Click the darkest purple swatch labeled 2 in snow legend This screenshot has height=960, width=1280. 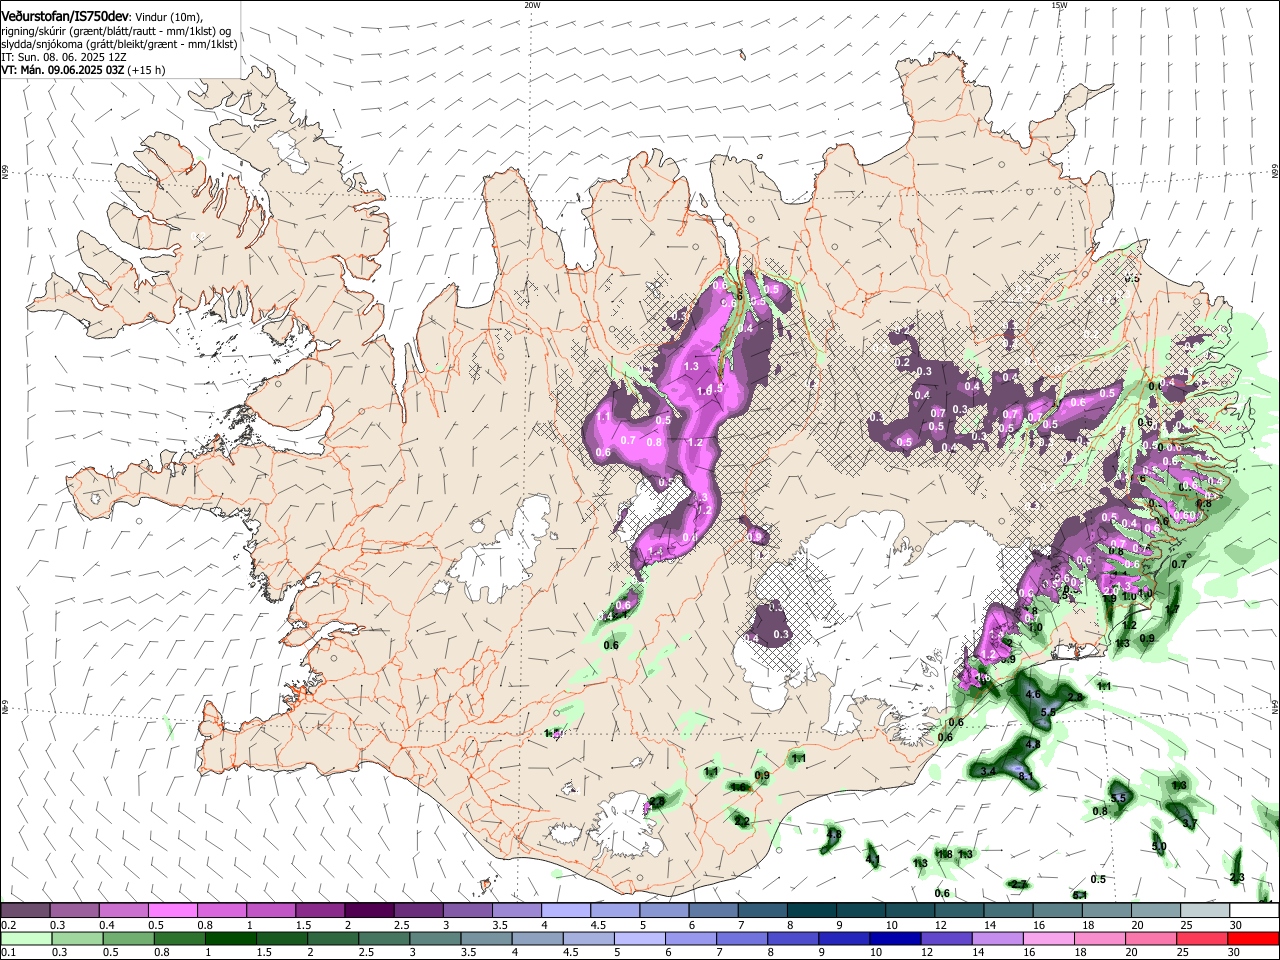tap(369, 911)
